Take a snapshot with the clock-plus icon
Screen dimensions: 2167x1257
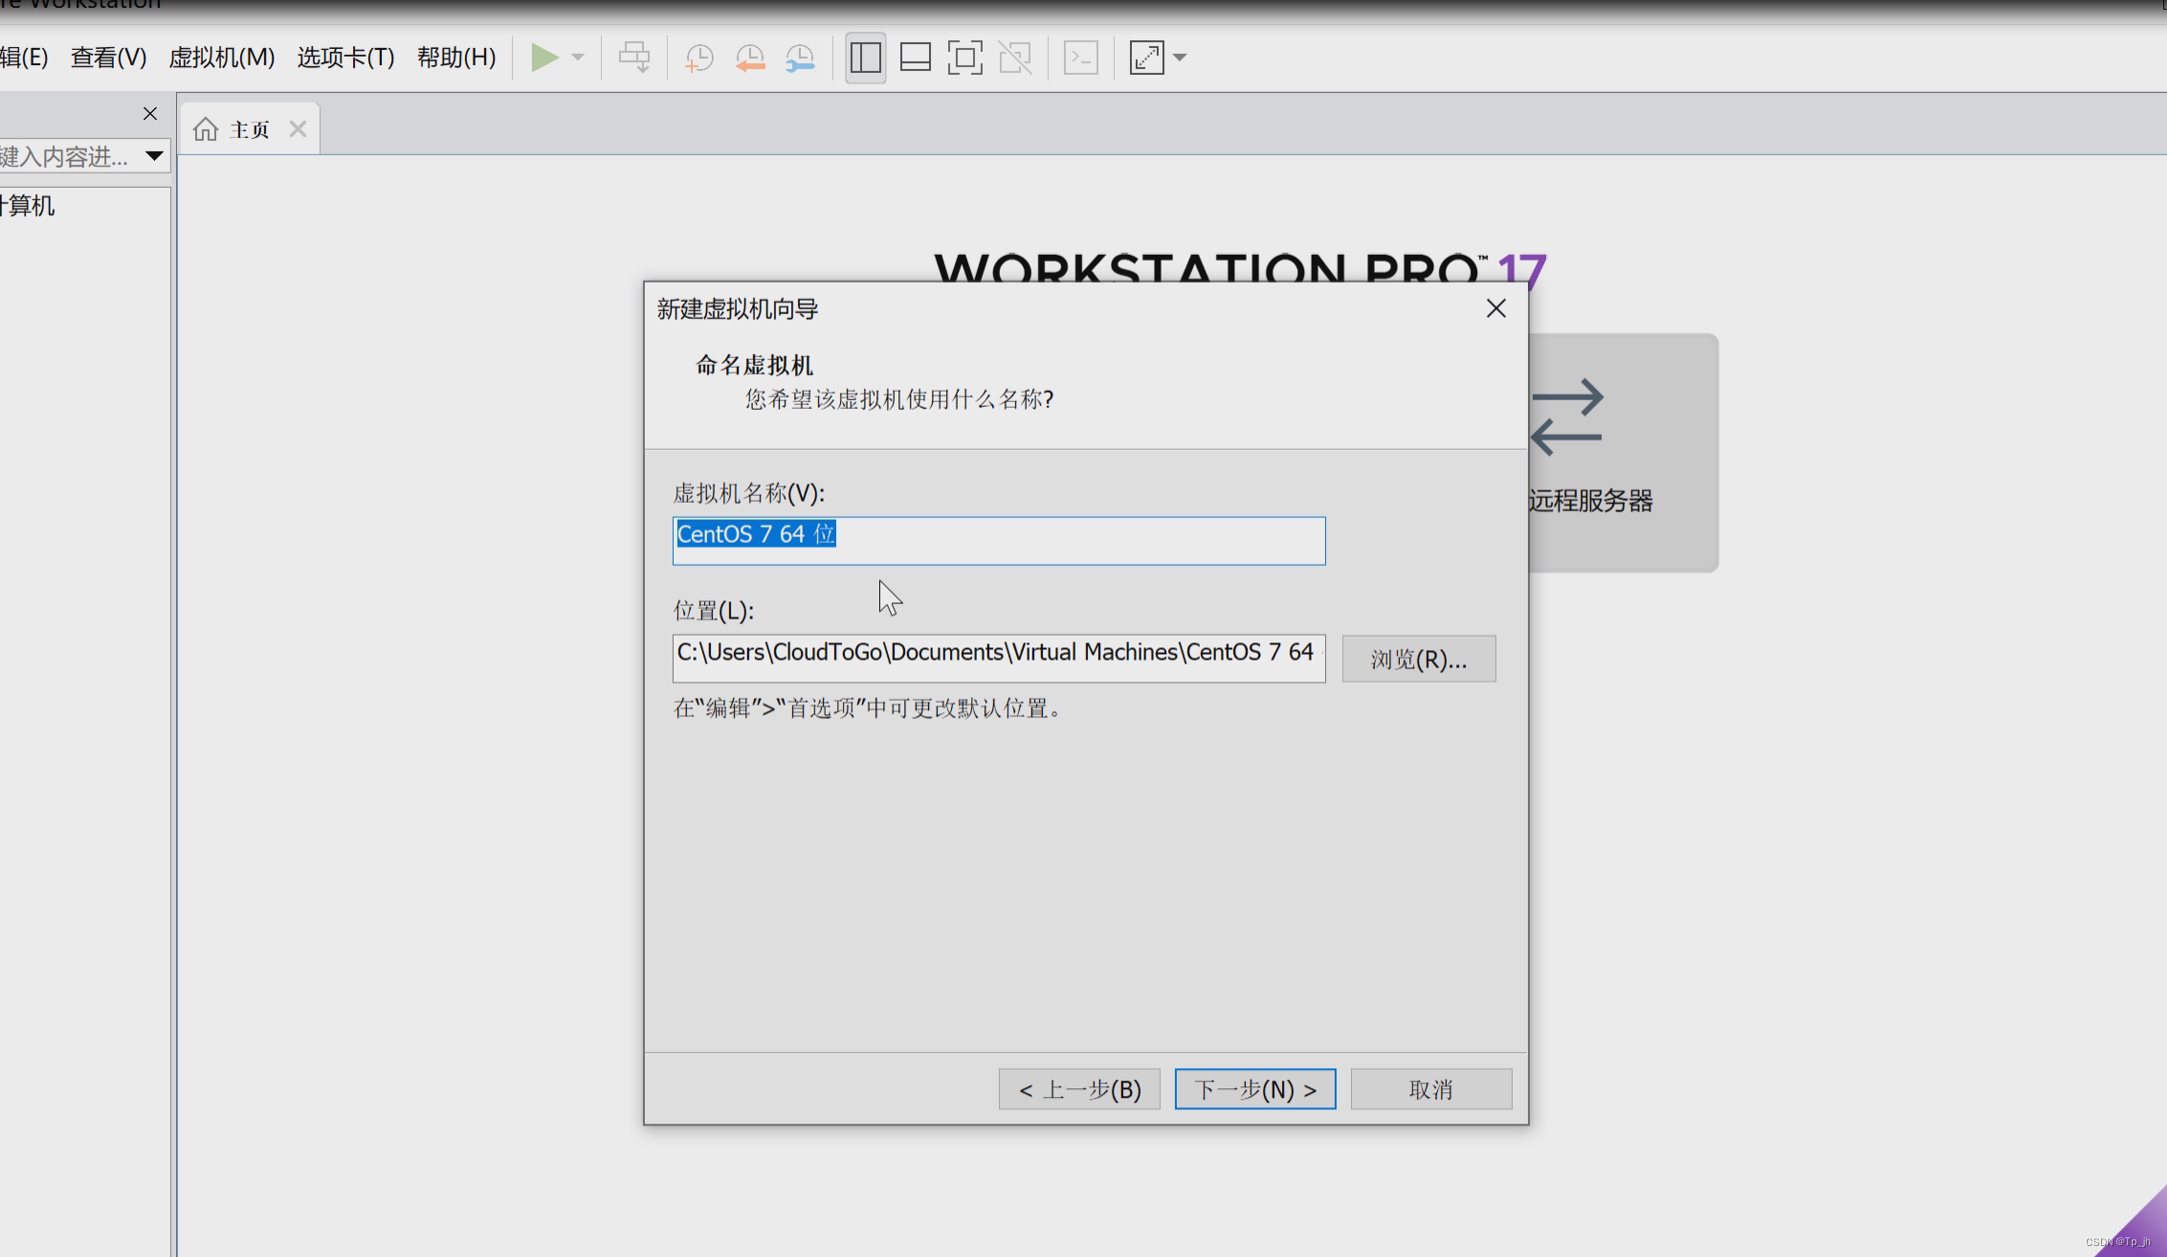[699, 58]
